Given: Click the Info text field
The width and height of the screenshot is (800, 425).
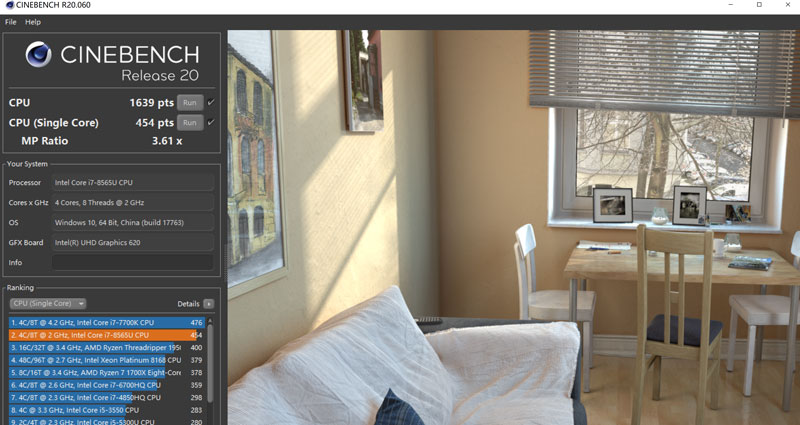Looking at the screenshot, I should [133, 262].
